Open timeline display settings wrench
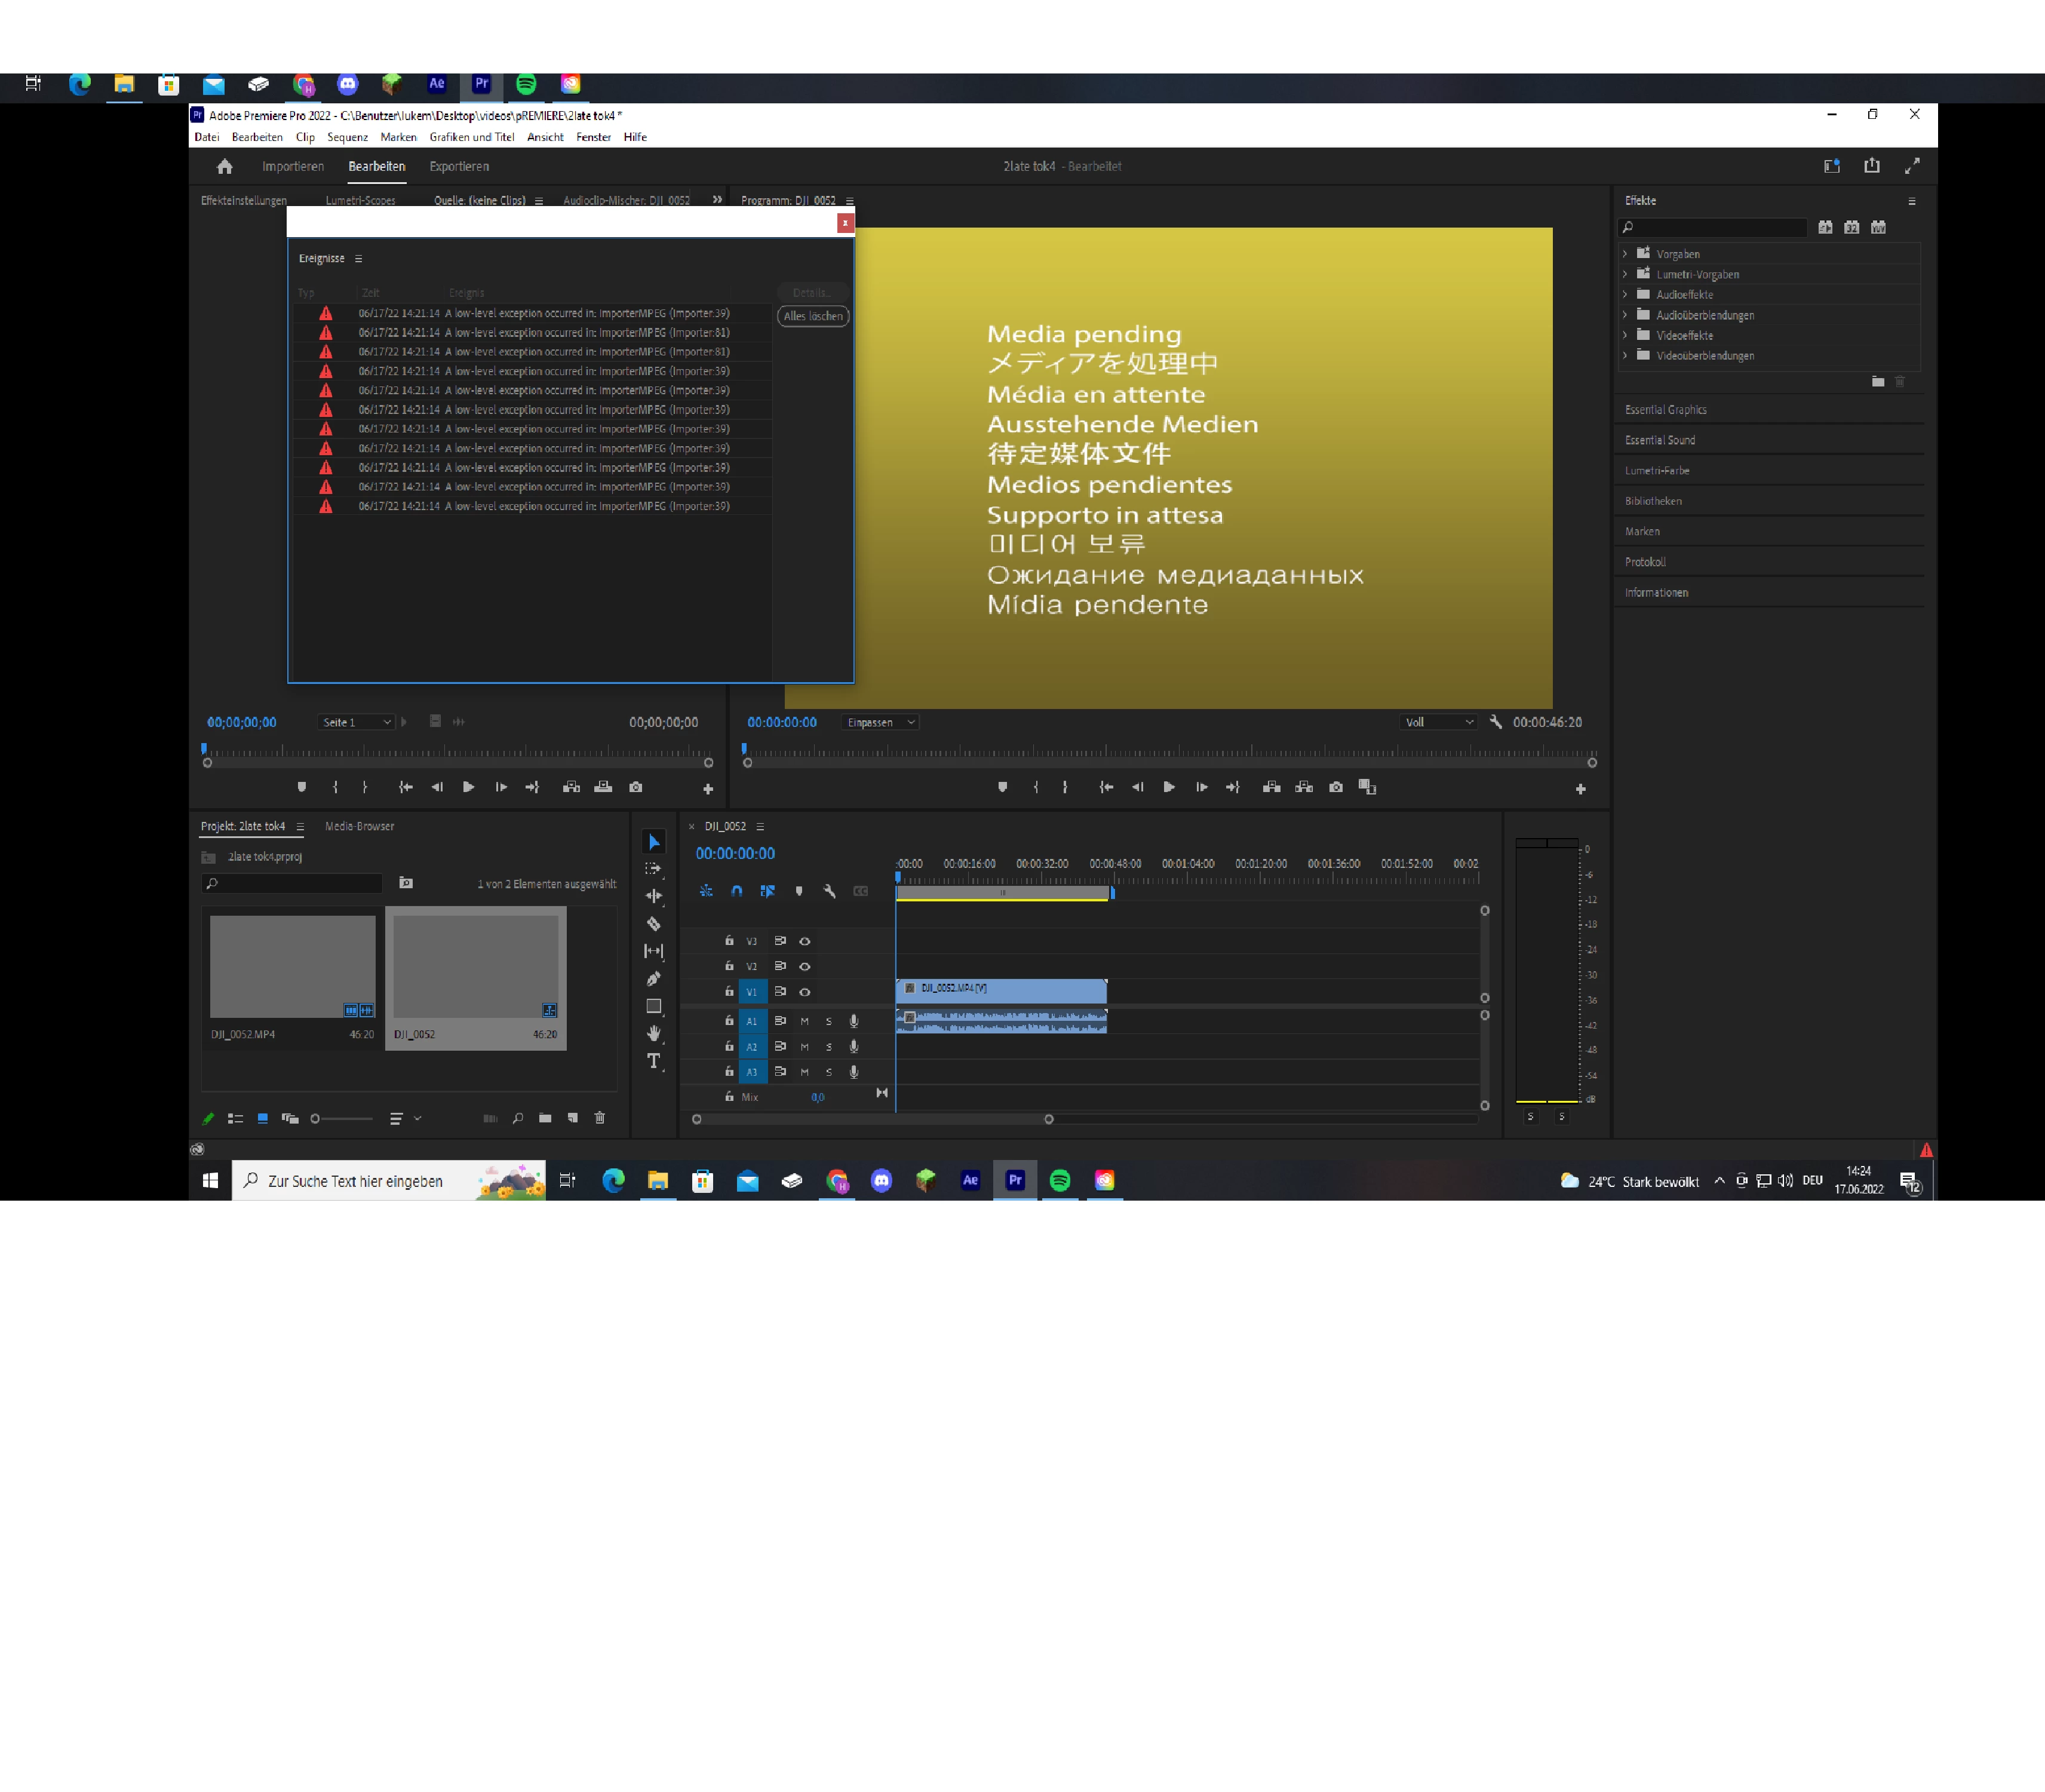Image resolution: width=2045 pixels, height=1792 pixels. coord(829,891)
